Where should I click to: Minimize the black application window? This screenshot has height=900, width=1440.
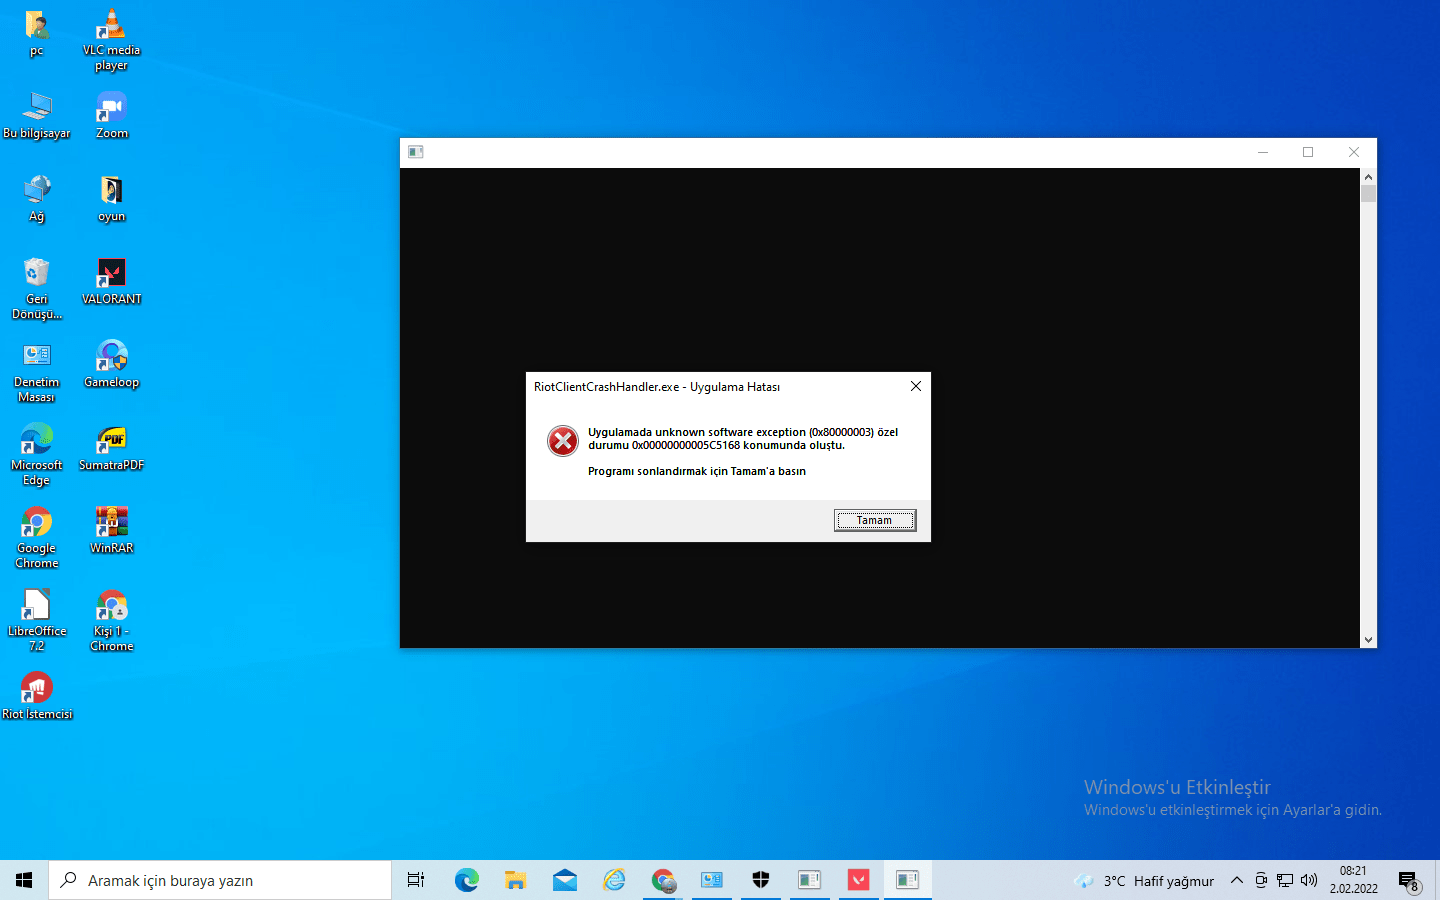1263,152
